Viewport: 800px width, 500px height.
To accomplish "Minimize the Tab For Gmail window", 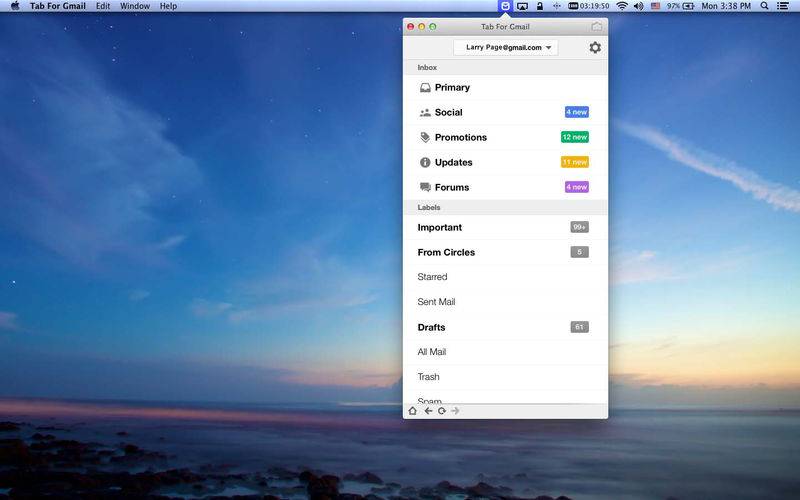I will 421,27.
